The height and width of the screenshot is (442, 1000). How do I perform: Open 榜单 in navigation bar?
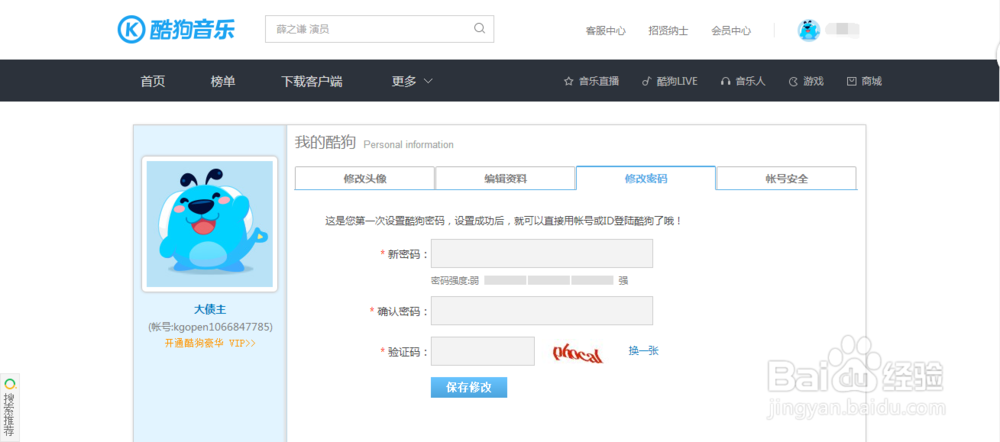tap(223, 82)
